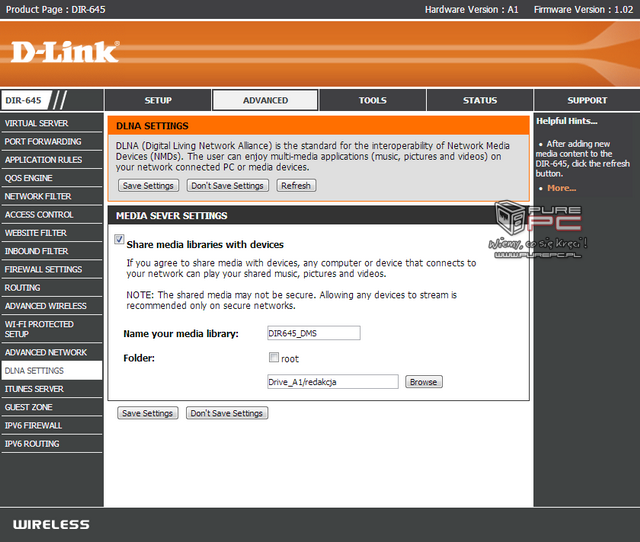
Task: Click the WIRELESS footer label
Action: click(51, 524)
